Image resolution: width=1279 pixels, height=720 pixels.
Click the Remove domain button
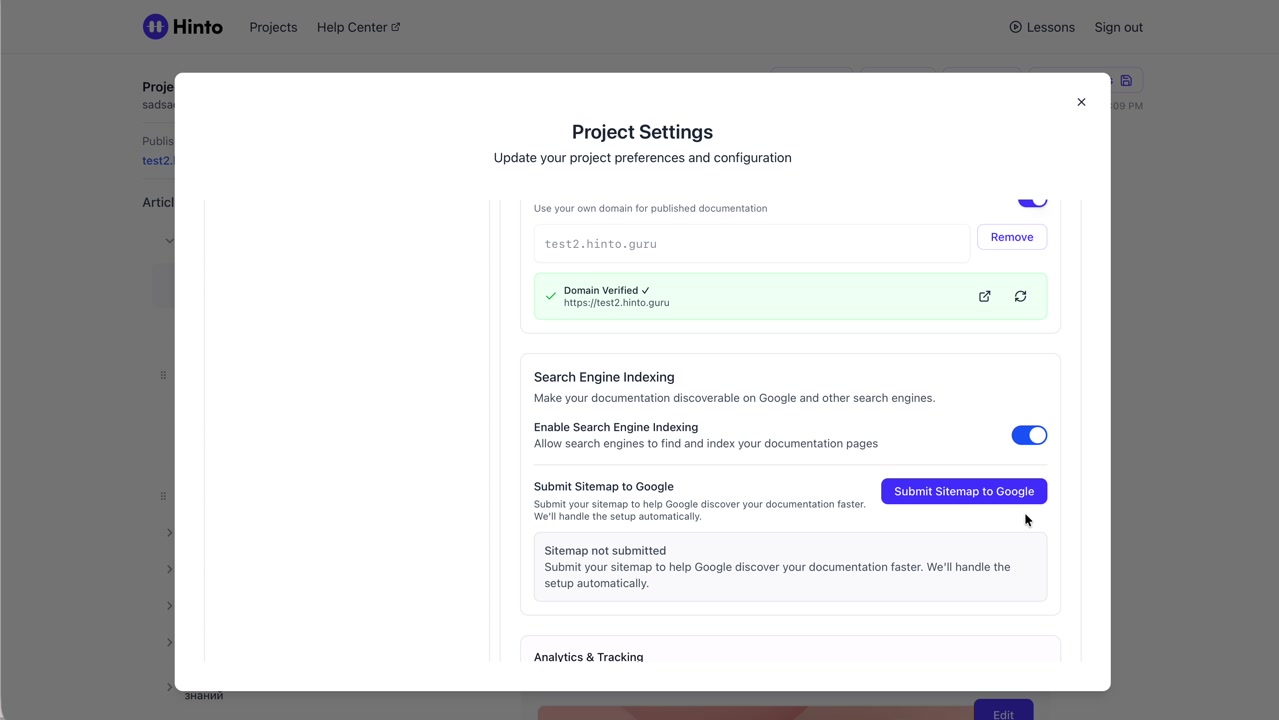tap(1011, 237)
